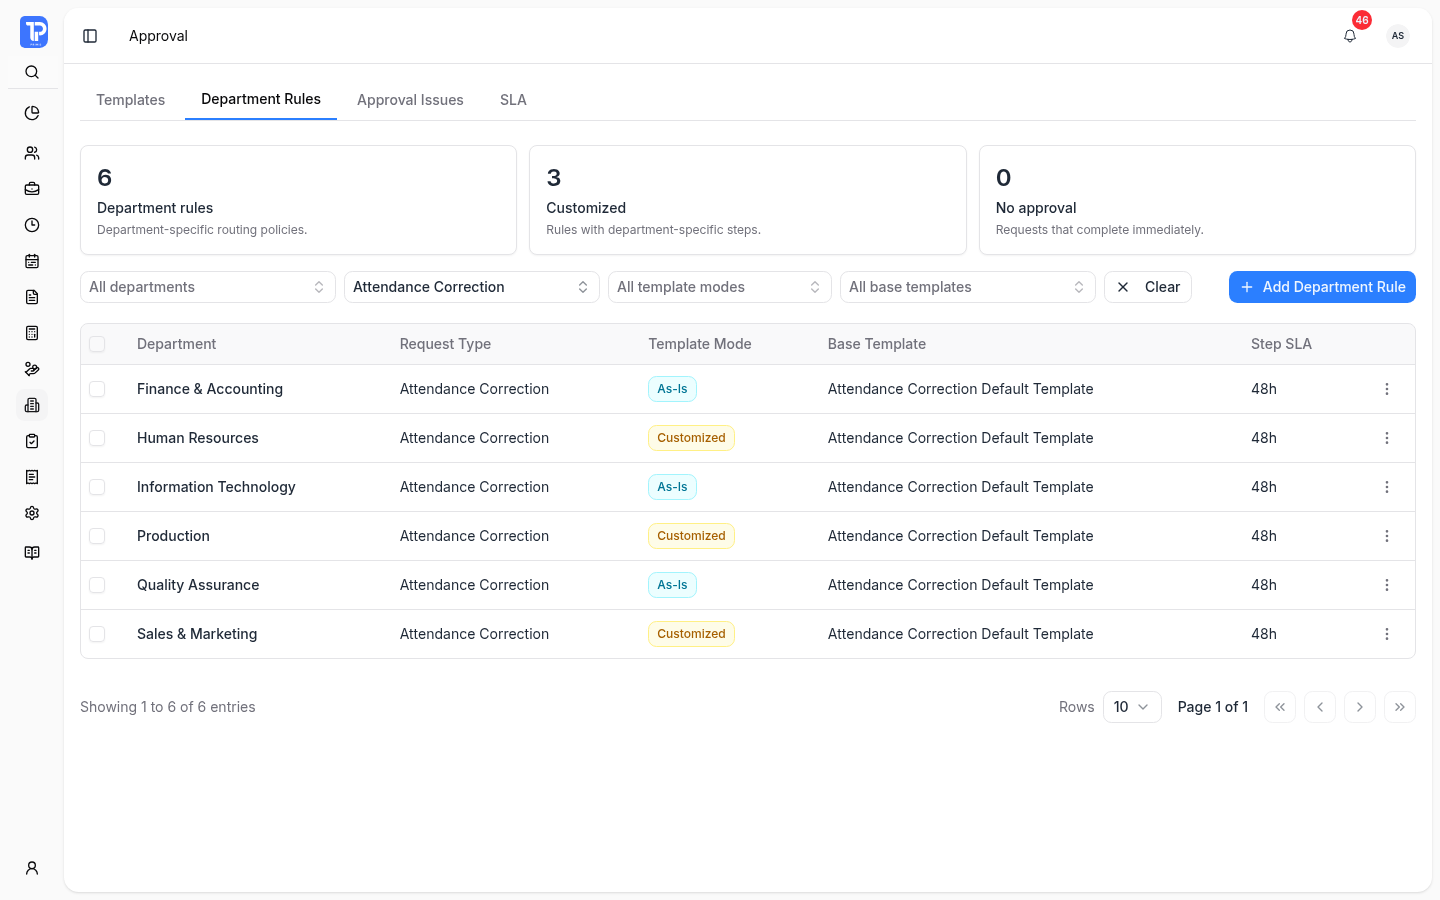Image resolution: width=1440 pixels, height=900 pixels.
Task: Click the Department rules summary card
Action: point(298,200)
